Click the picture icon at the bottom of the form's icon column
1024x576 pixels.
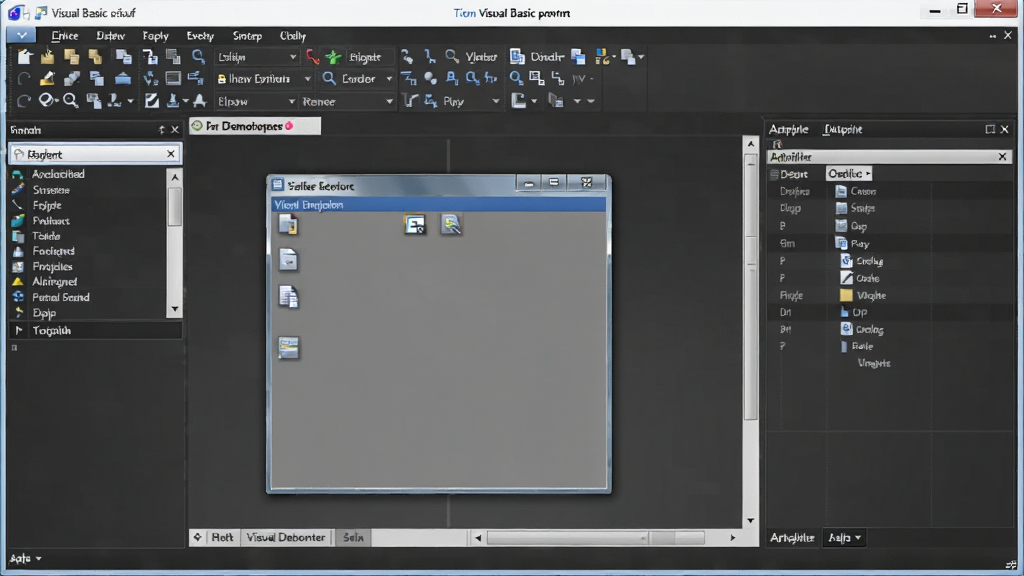tap(288, 347)
